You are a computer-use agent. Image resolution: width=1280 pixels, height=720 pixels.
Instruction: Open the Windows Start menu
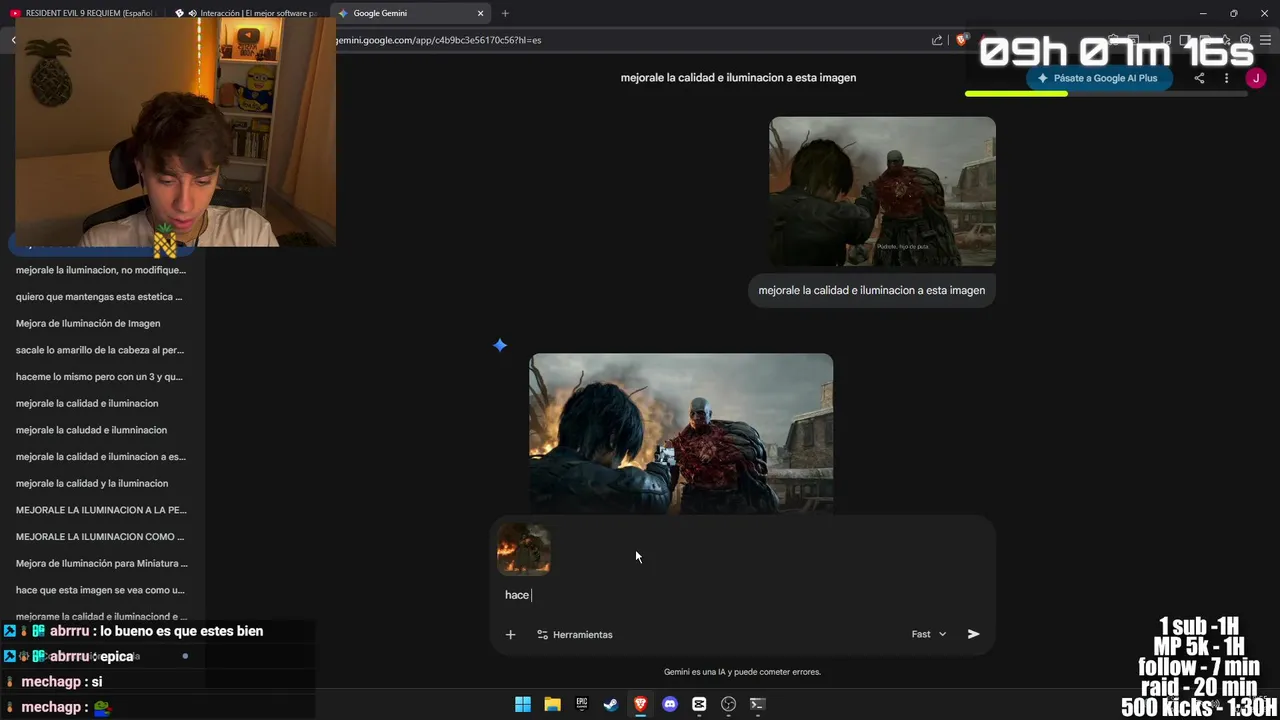523,704
